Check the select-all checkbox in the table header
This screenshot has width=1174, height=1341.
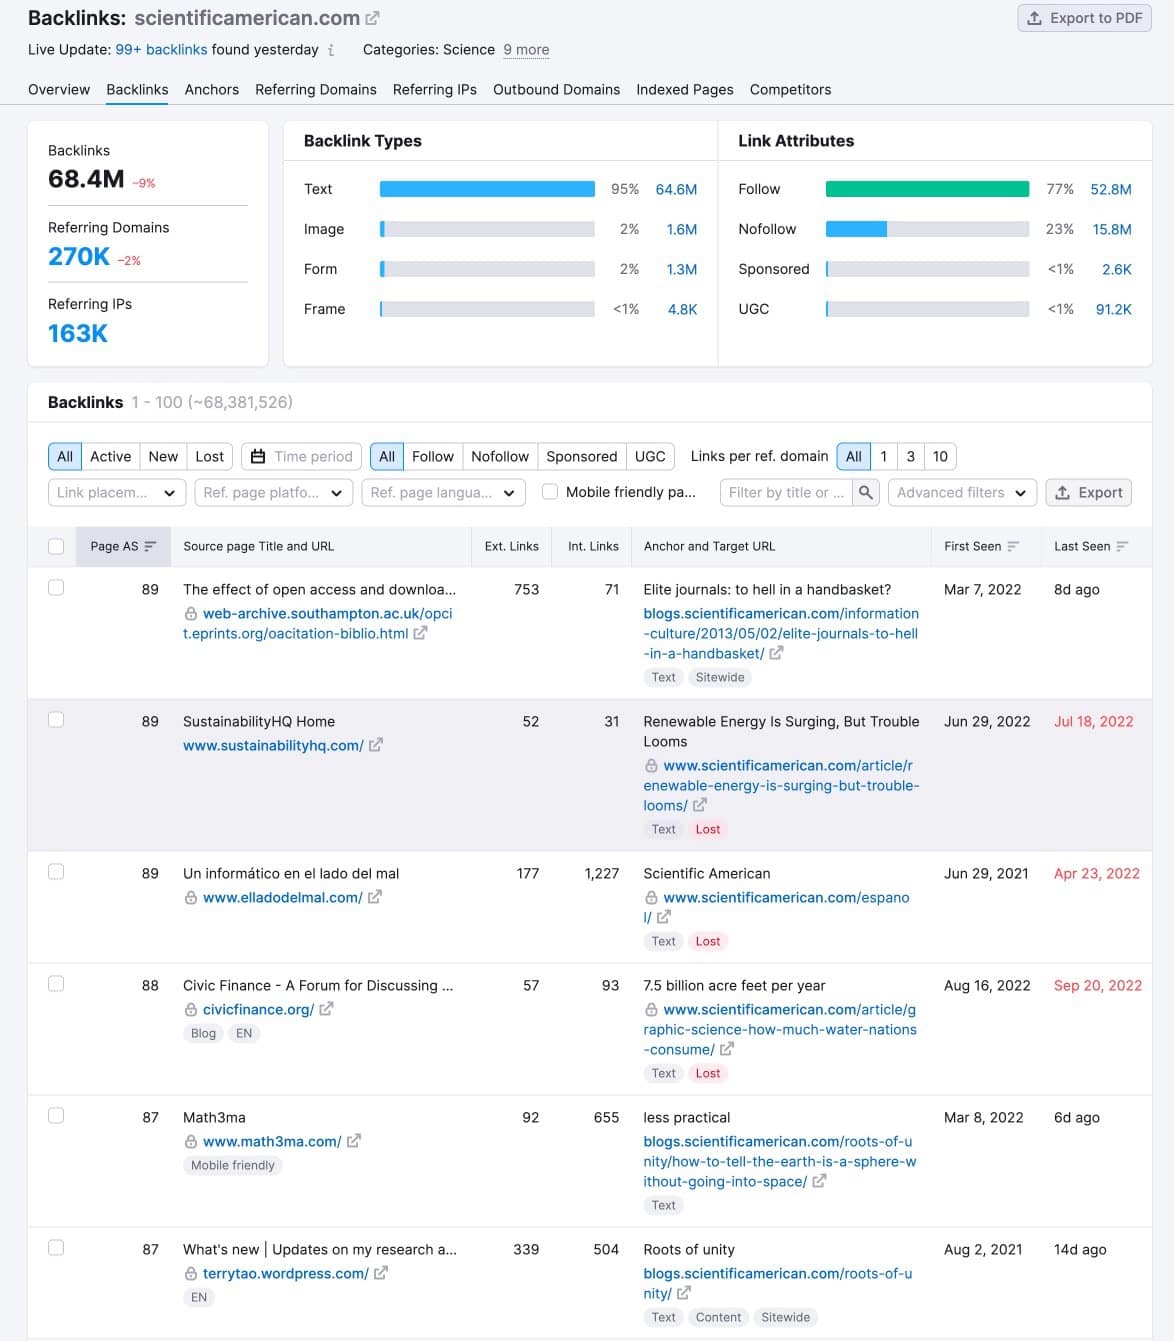click(57, 546)
